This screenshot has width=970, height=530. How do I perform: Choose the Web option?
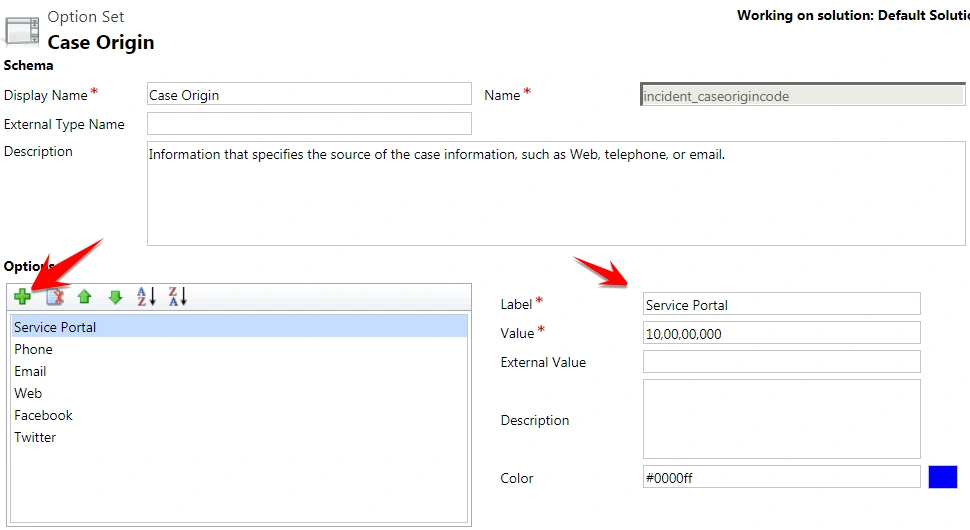239,393
